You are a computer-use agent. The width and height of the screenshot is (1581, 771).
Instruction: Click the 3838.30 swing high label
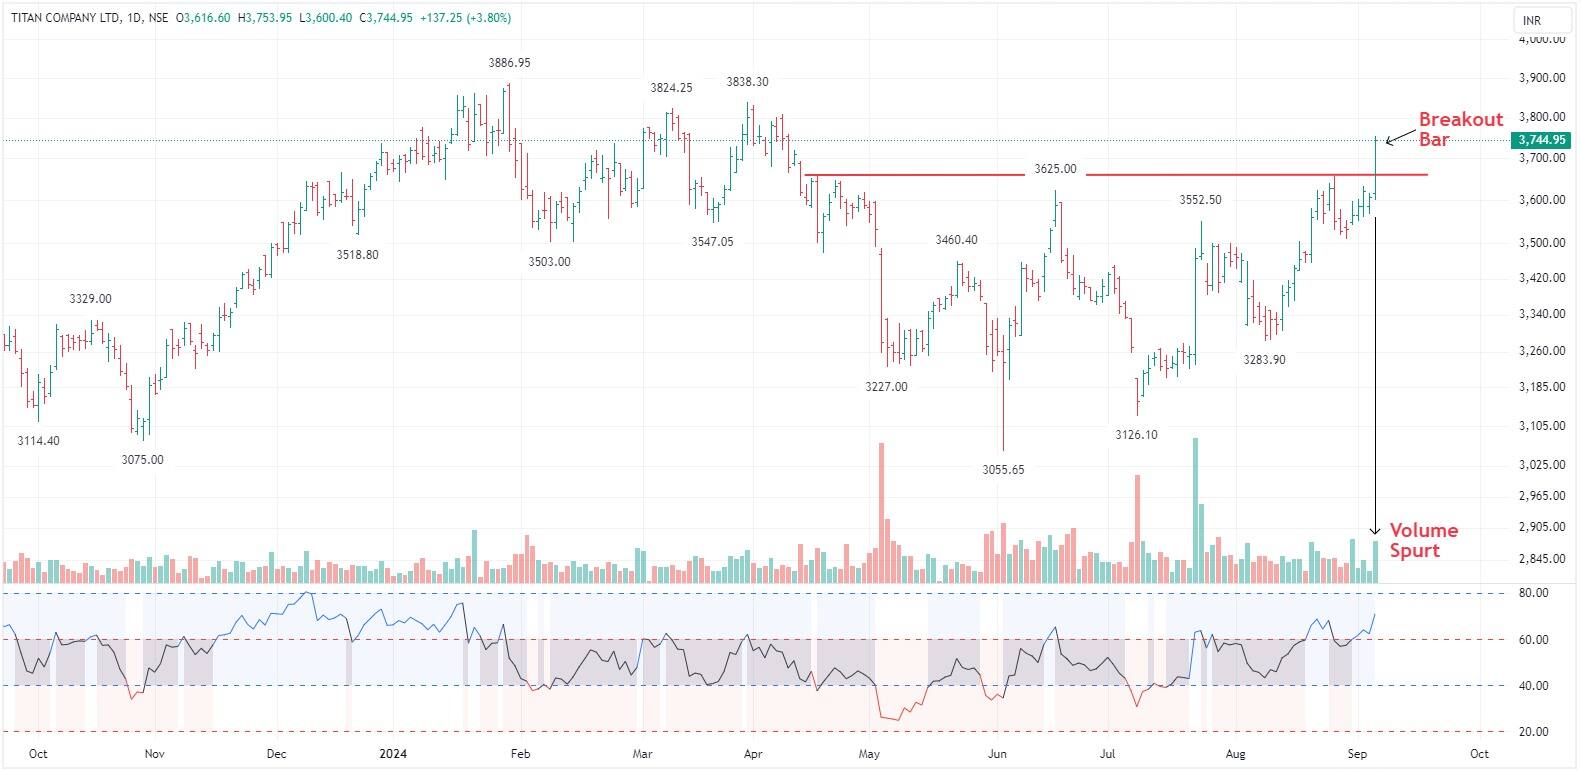[x=748, y=82]
